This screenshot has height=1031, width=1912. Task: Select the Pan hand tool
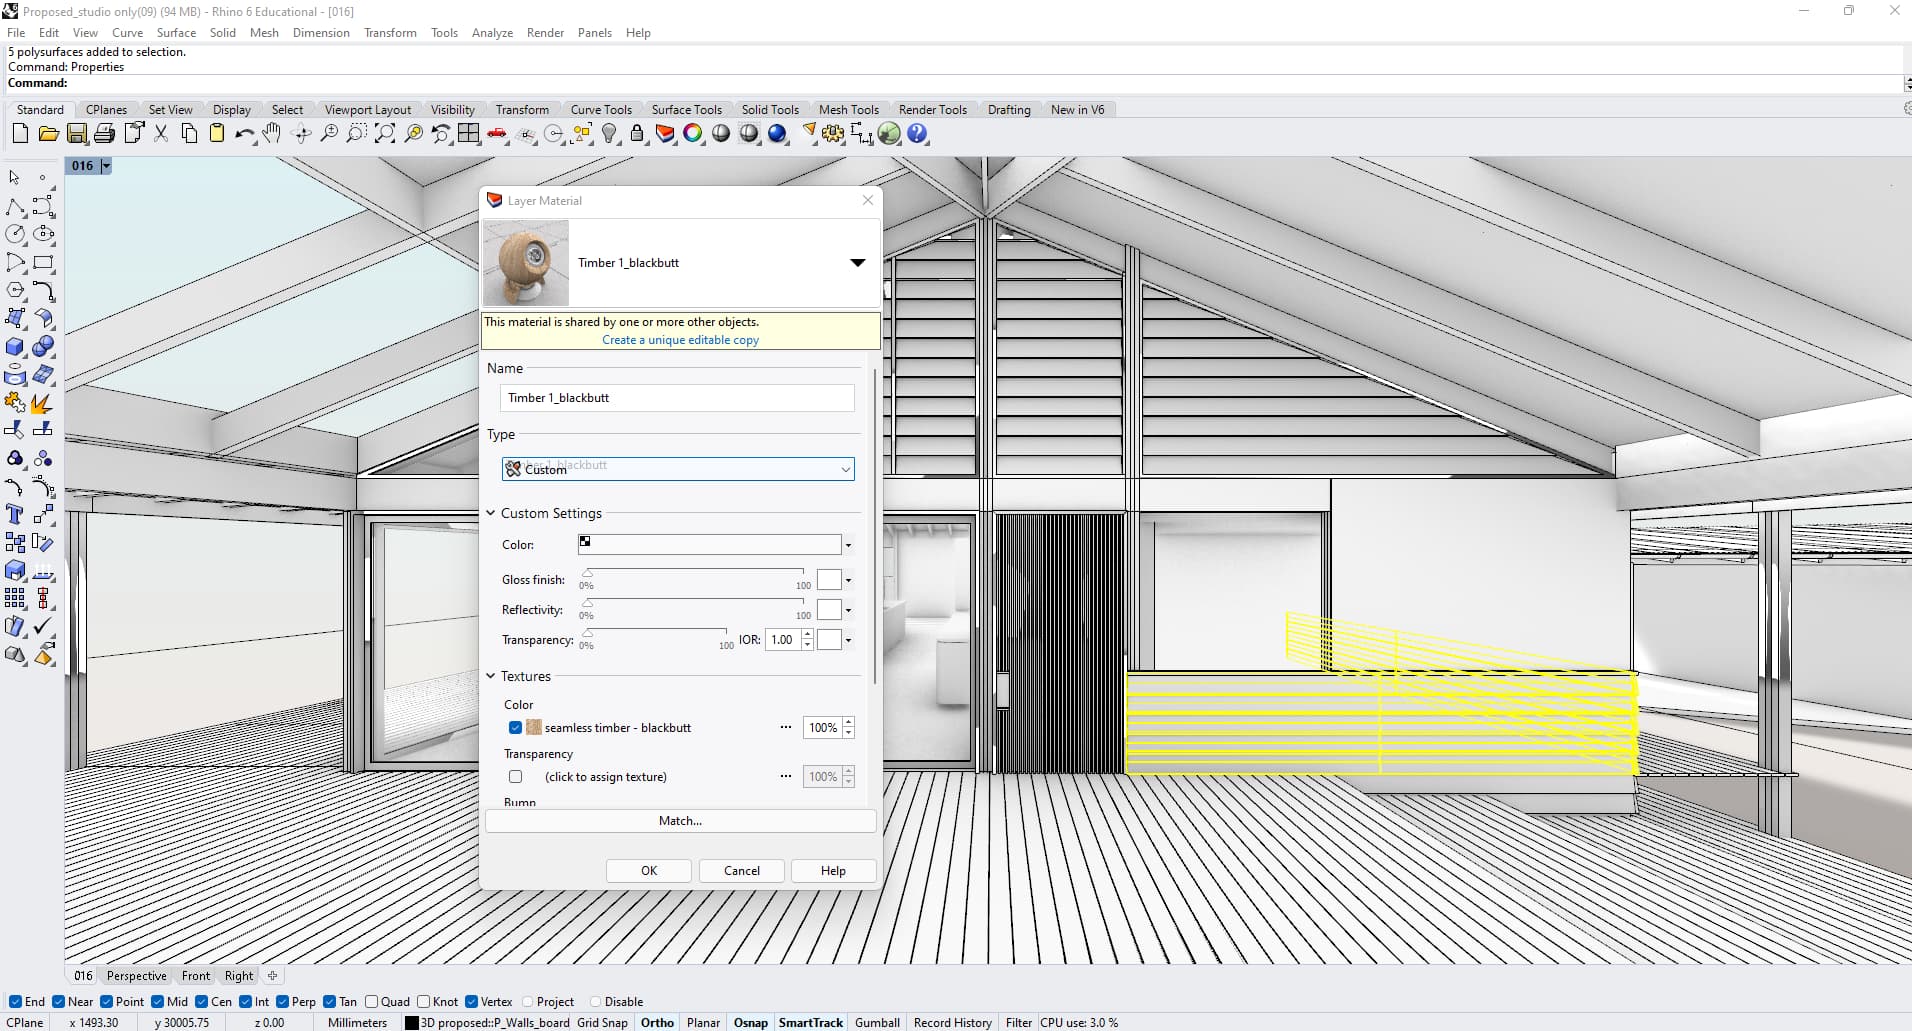point(272,133)
